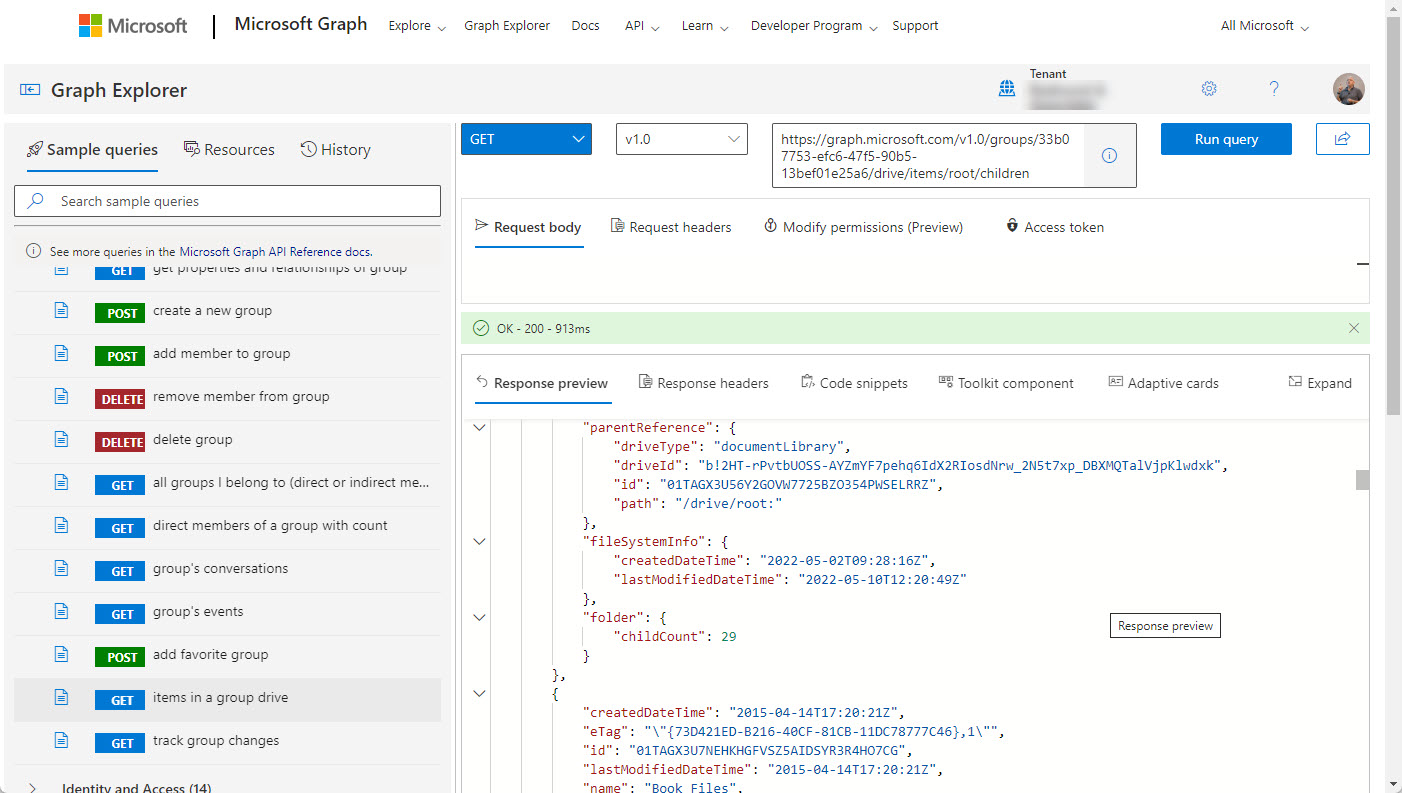Image resolution: width=1402 pixels, height=793 pixels.
Task: Expand the response area with Expand button
Action: [1320, 383]
